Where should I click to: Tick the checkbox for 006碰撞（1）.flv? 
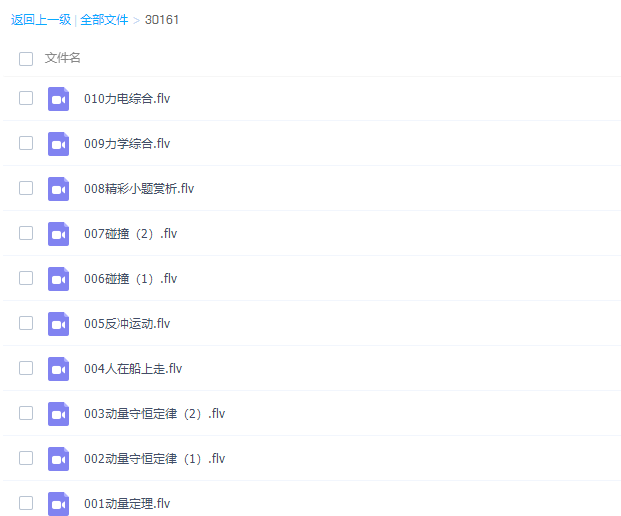26,278
